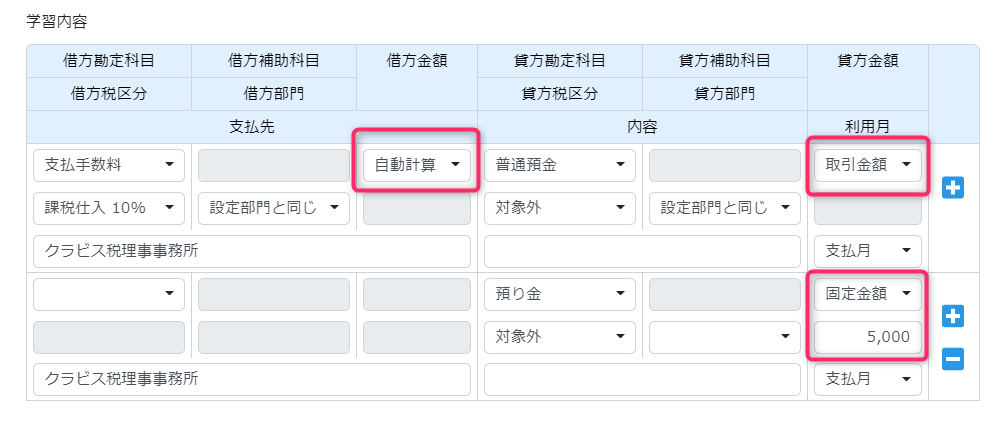This screenshot has width=1005, height=426.
Task: Open second row 支払月 dropdown
Action: click(868, 379)
